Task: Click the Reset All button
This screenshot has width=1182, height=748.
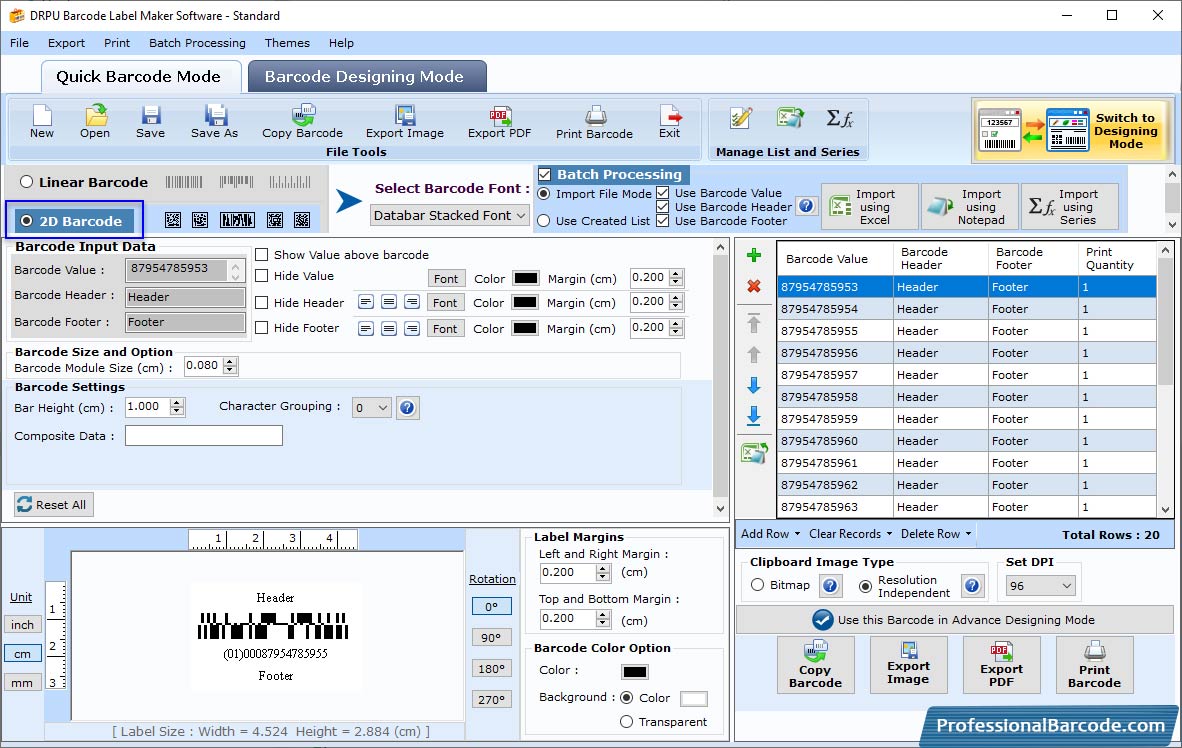Action: [x=54, y=504]
